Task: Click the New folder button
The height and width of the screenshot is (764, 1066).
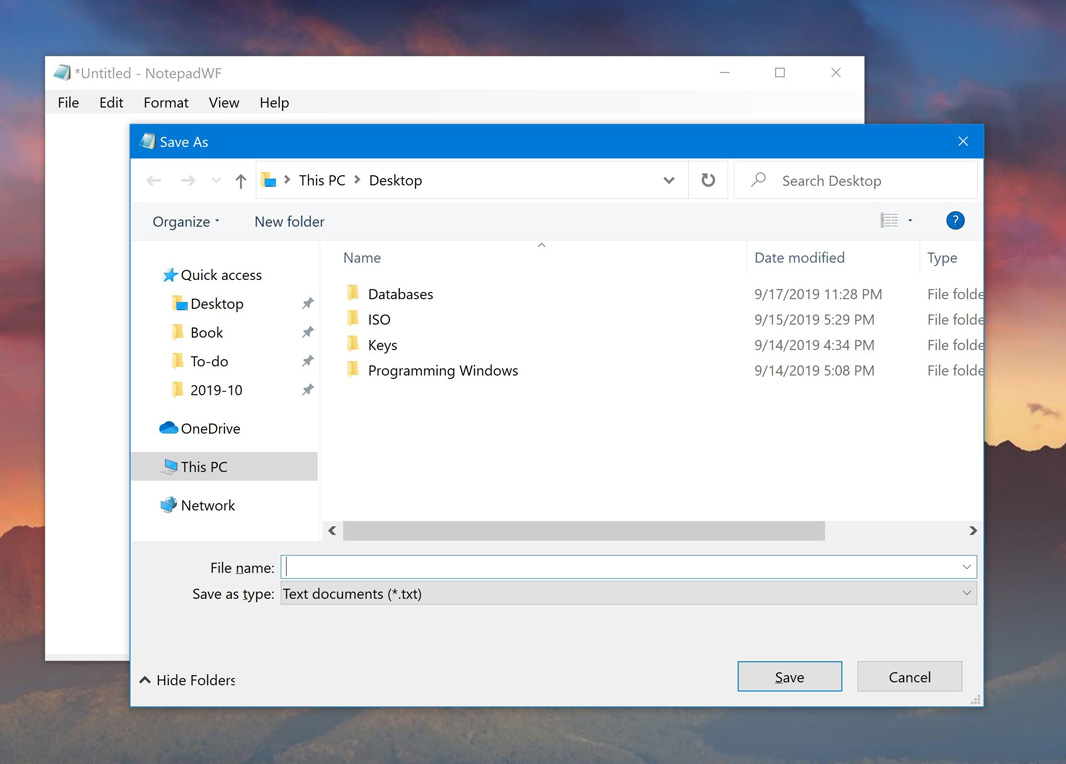Action: pos(289,222)
